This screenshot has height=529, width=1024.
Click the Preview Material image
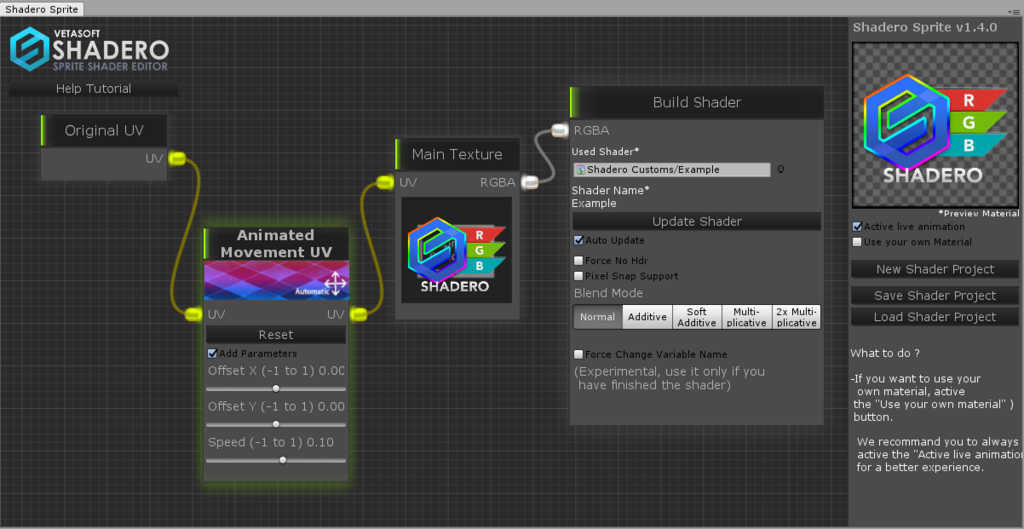coord(935,125)
